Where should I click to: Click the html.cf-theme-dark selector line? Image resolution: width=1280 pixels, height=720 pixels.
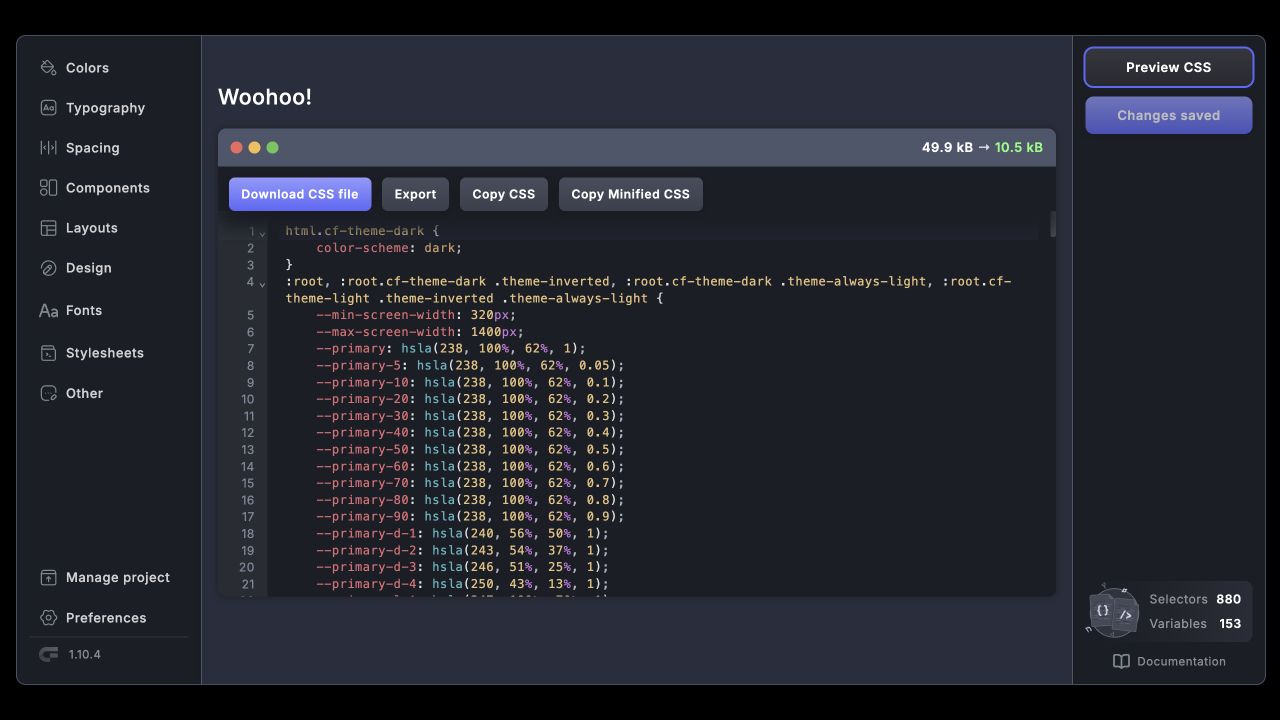[x=362, y=231]
